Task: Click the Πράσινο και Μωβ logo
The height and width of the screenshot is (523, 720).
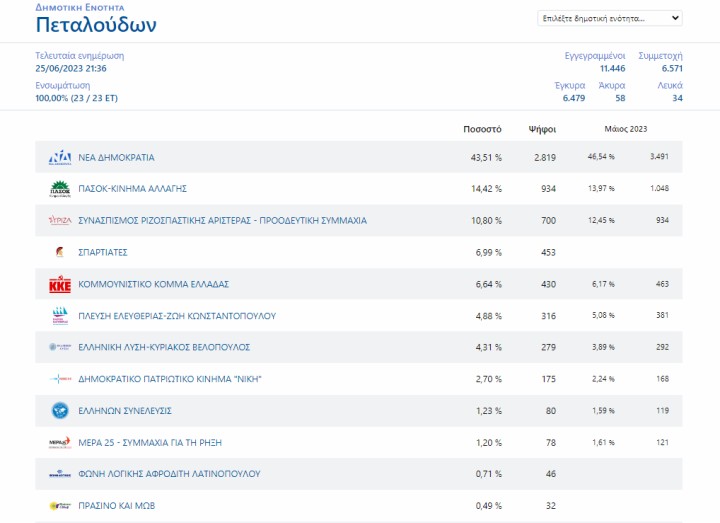Action: (60, 506)
